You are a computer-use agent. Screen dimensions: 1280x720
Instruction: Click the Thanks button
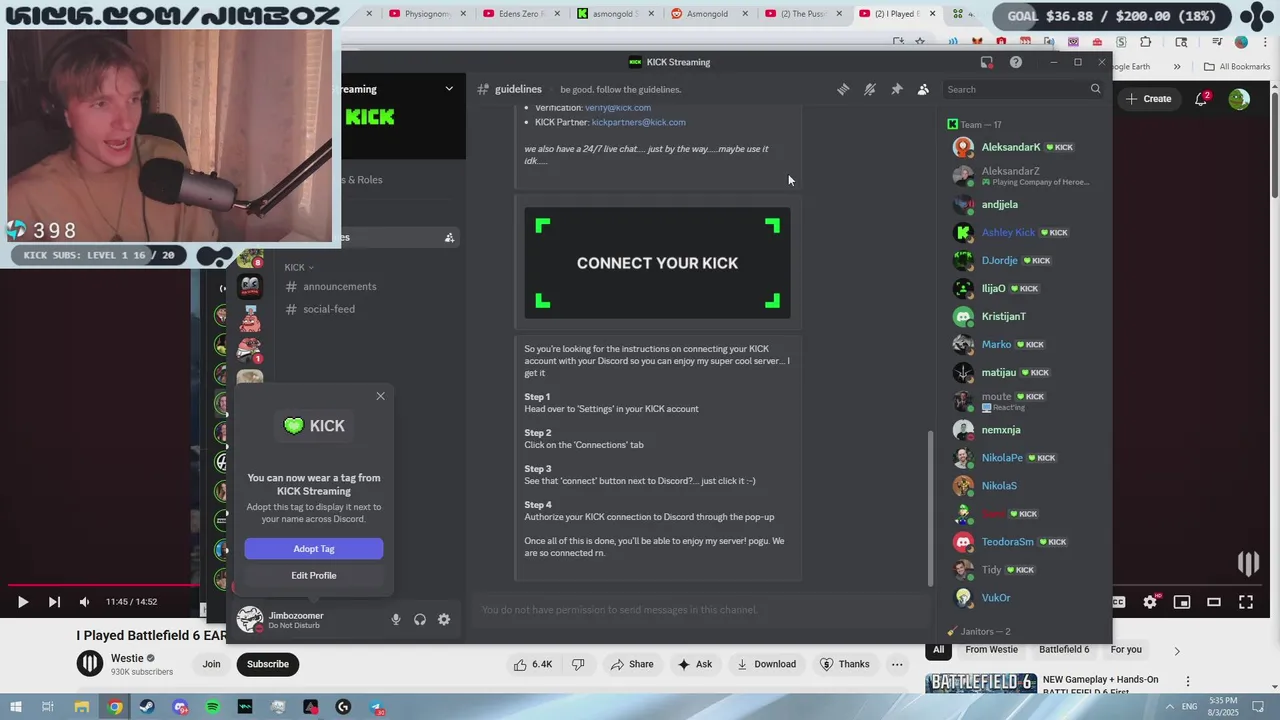point(845,664)
